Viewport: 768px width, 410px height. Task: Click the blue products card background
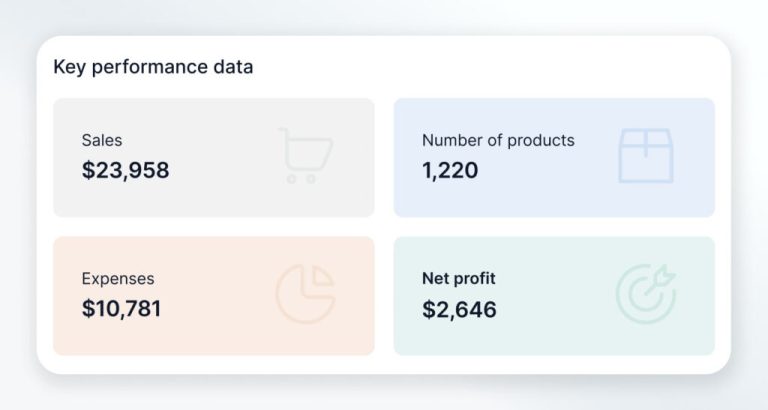click(x=560, y=200)
